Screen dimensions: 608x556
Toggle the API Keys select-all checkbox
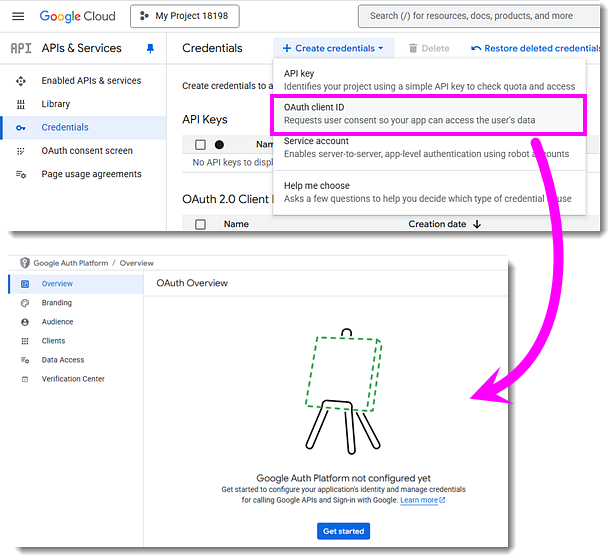pyautogui.click(x=200, y=145)
